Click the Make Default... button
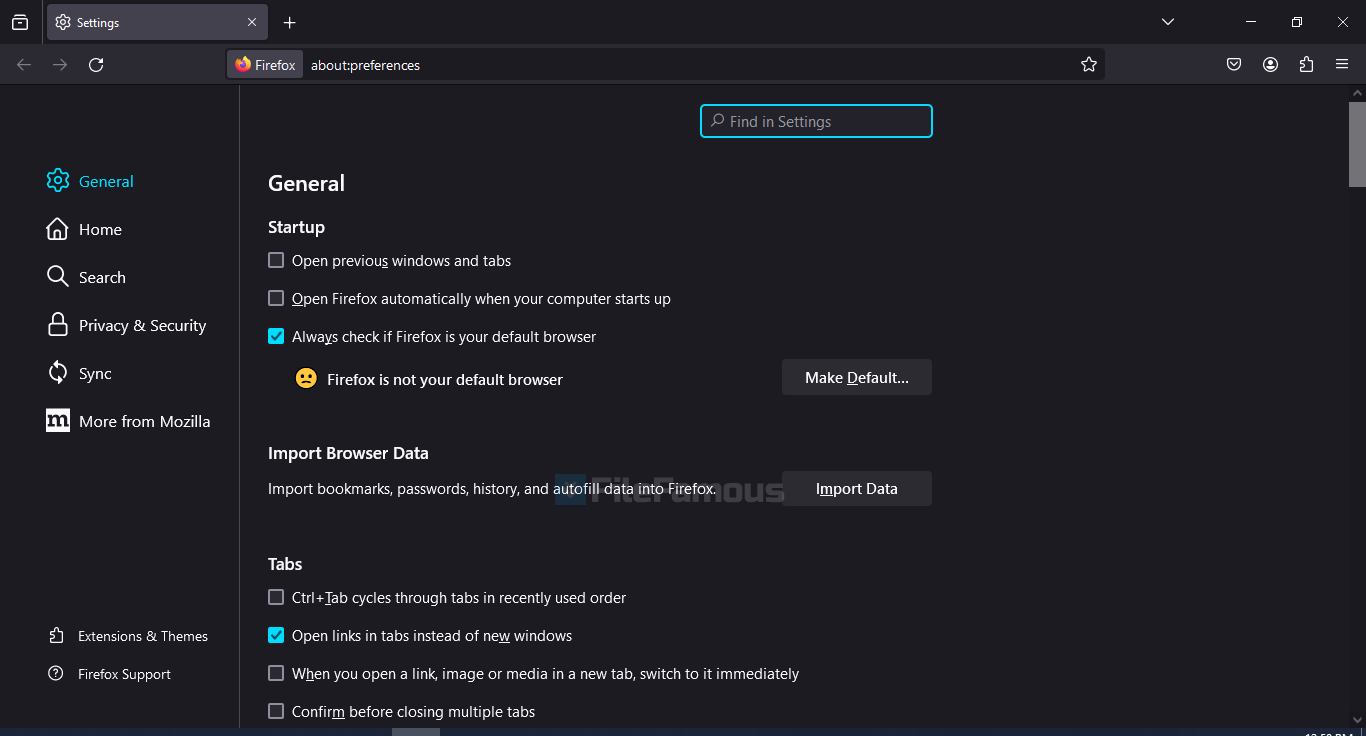The height and width of the screenshot is (736, 1366). point(857,377)
